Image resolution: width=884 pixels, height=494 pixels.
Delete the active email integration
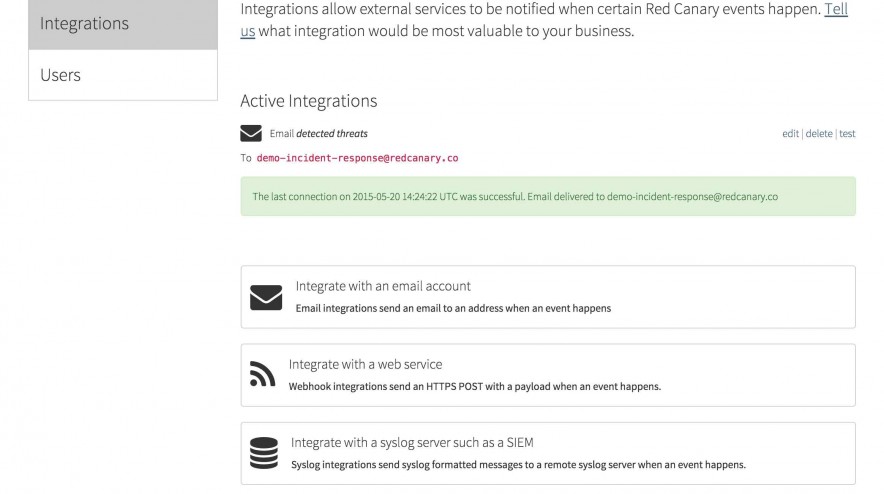tap(819, 134)
